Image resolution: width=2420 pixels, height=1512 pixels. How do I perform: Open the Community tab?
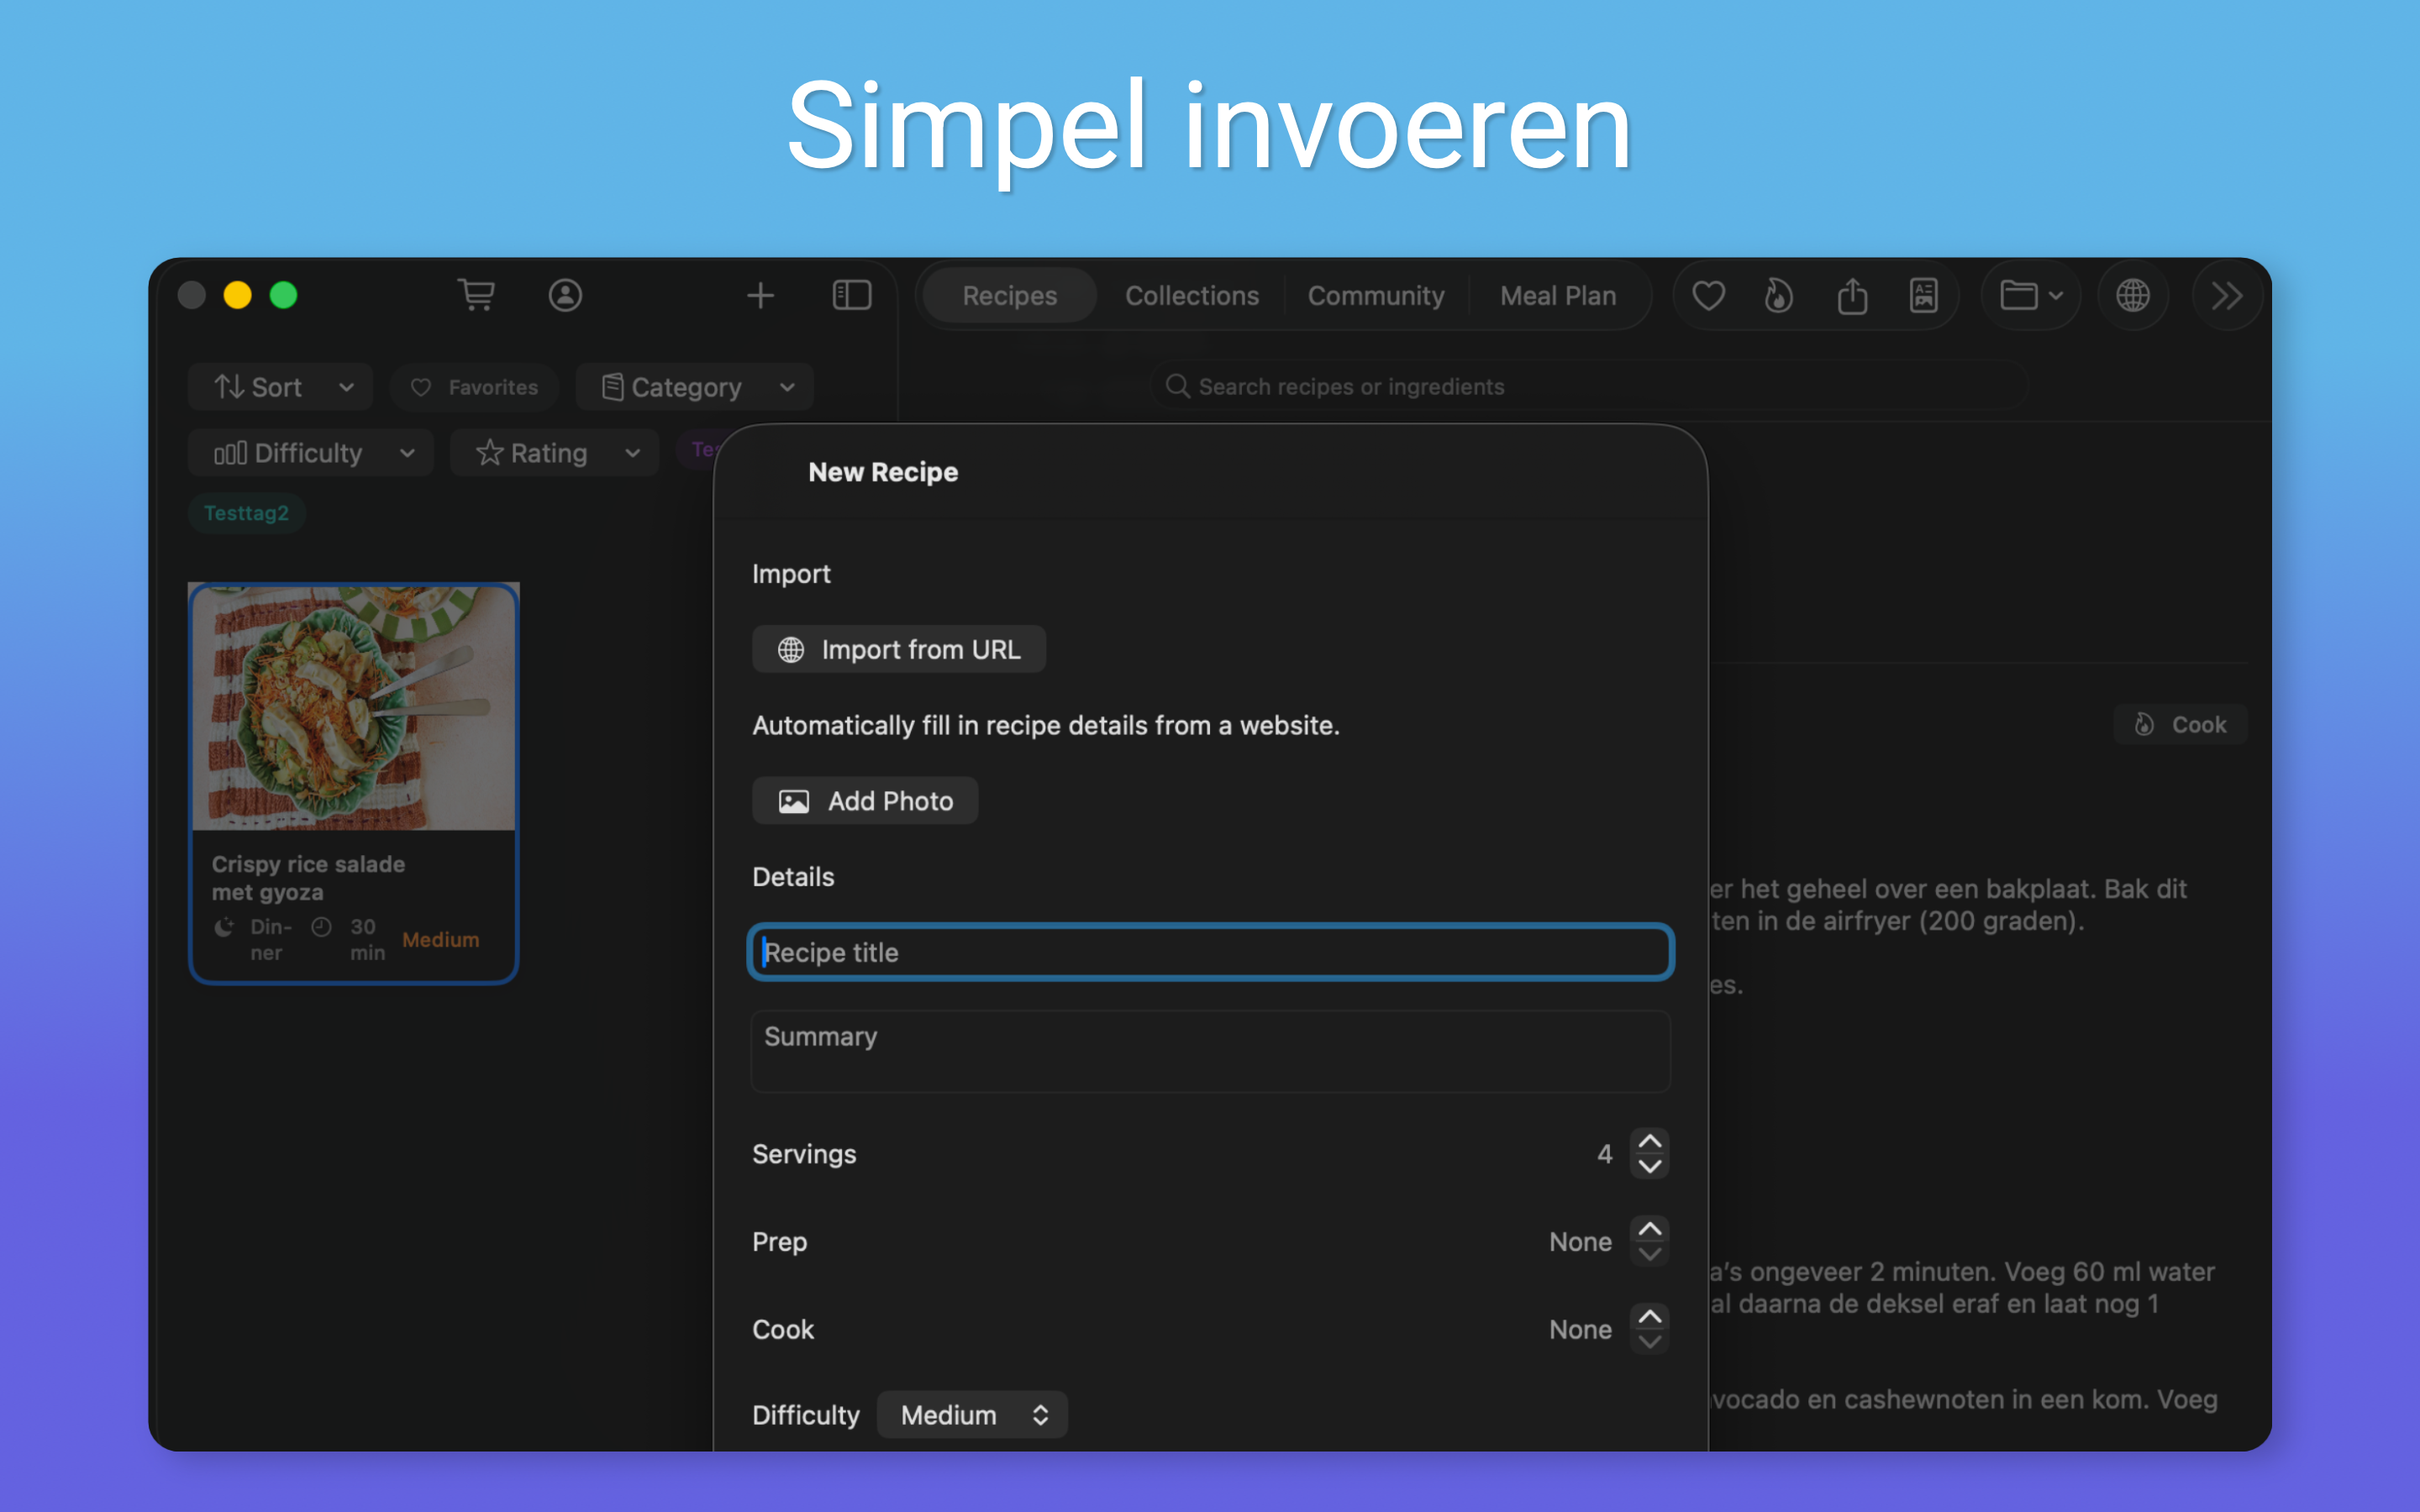click(x=1376, y=296)
